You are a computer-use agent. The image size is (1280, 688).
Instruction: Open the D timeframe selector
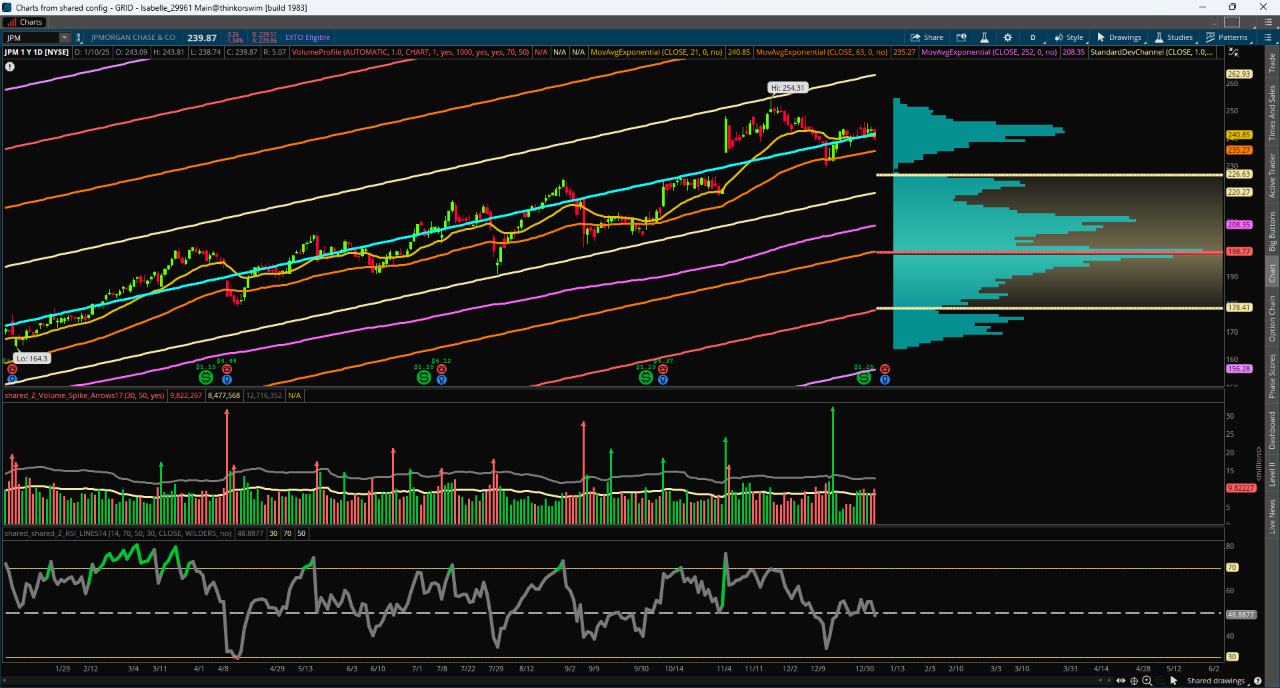tap(1033, 37)
